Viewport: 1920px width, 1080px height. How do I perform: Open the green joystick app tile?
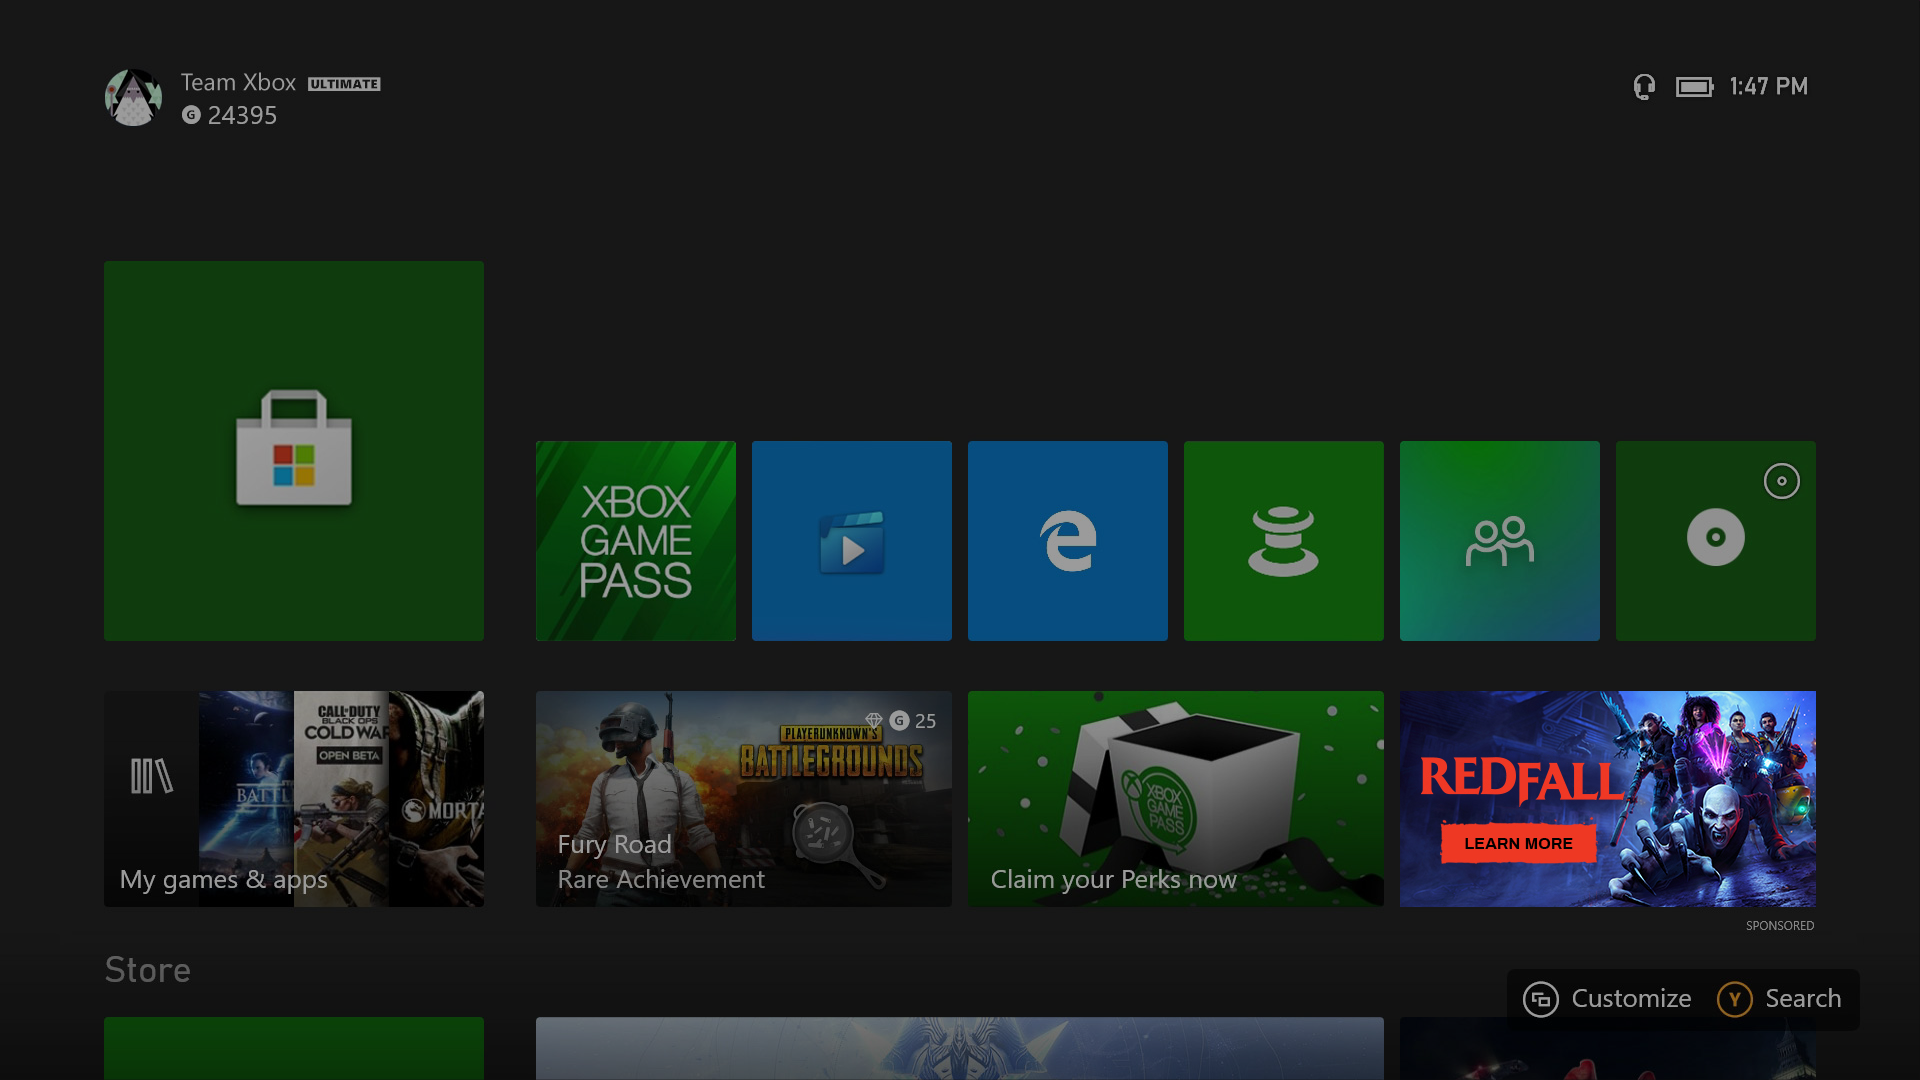coord(1283,540)
